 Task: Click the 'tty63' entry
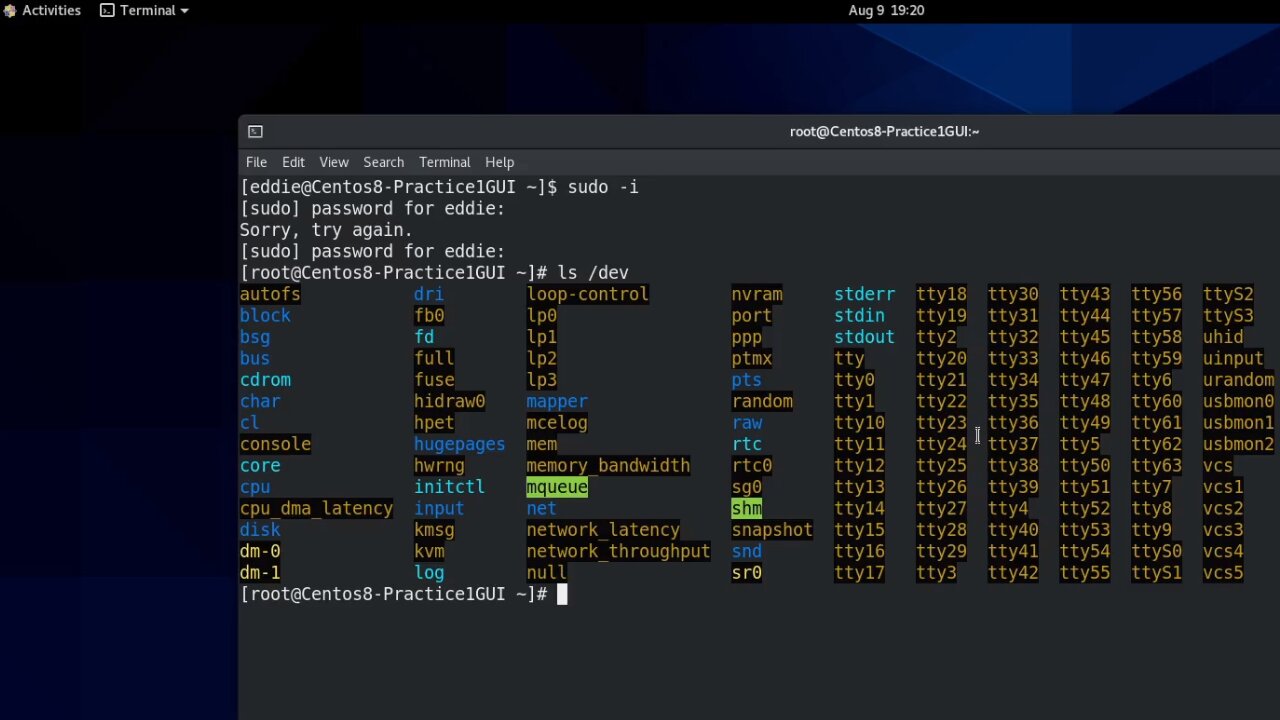point(1156,465)
